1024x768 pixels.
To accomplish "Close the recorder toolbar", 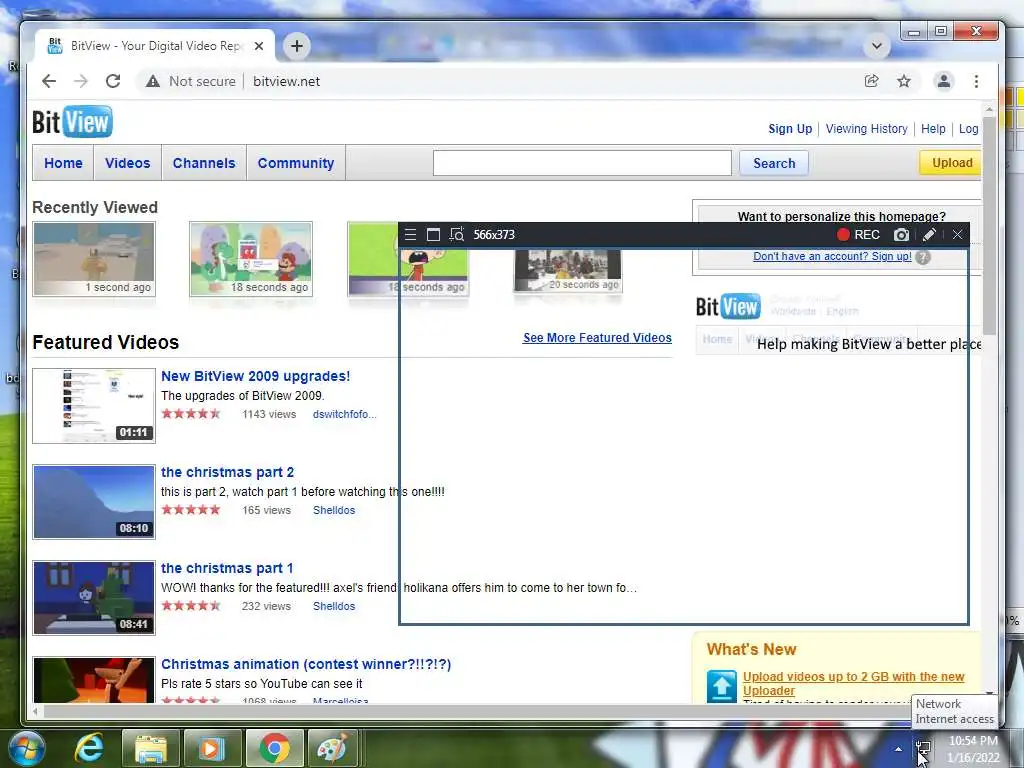I will click(x=957, y=234).
